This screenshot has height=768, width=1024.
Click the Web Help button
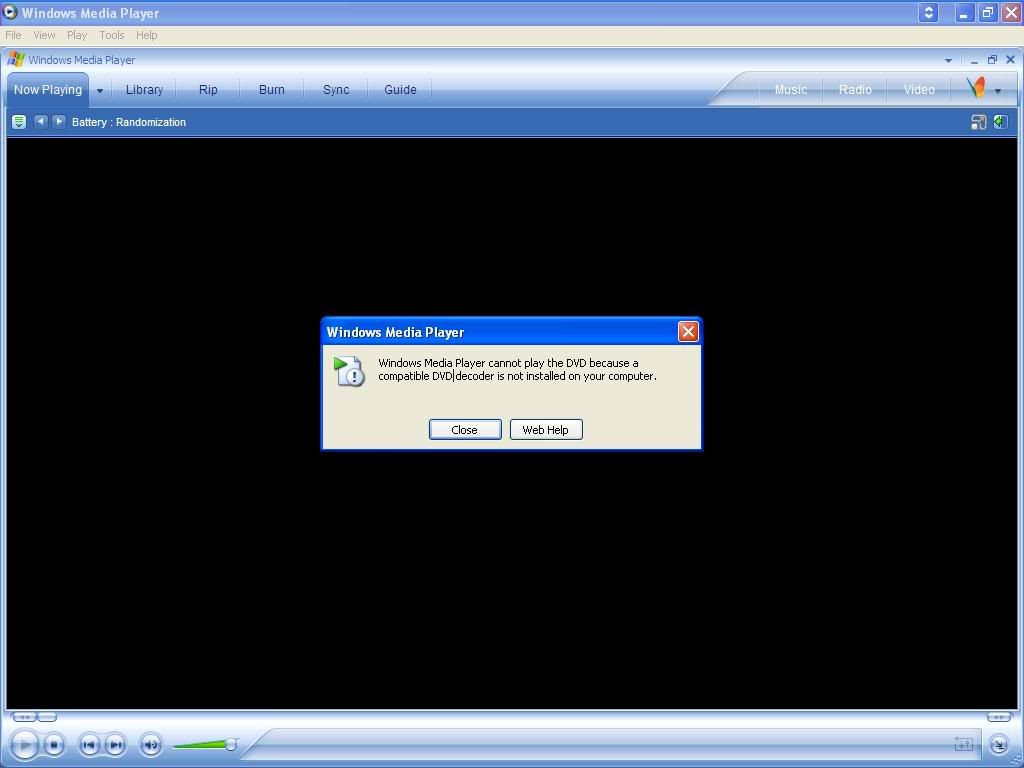(546, 430)
